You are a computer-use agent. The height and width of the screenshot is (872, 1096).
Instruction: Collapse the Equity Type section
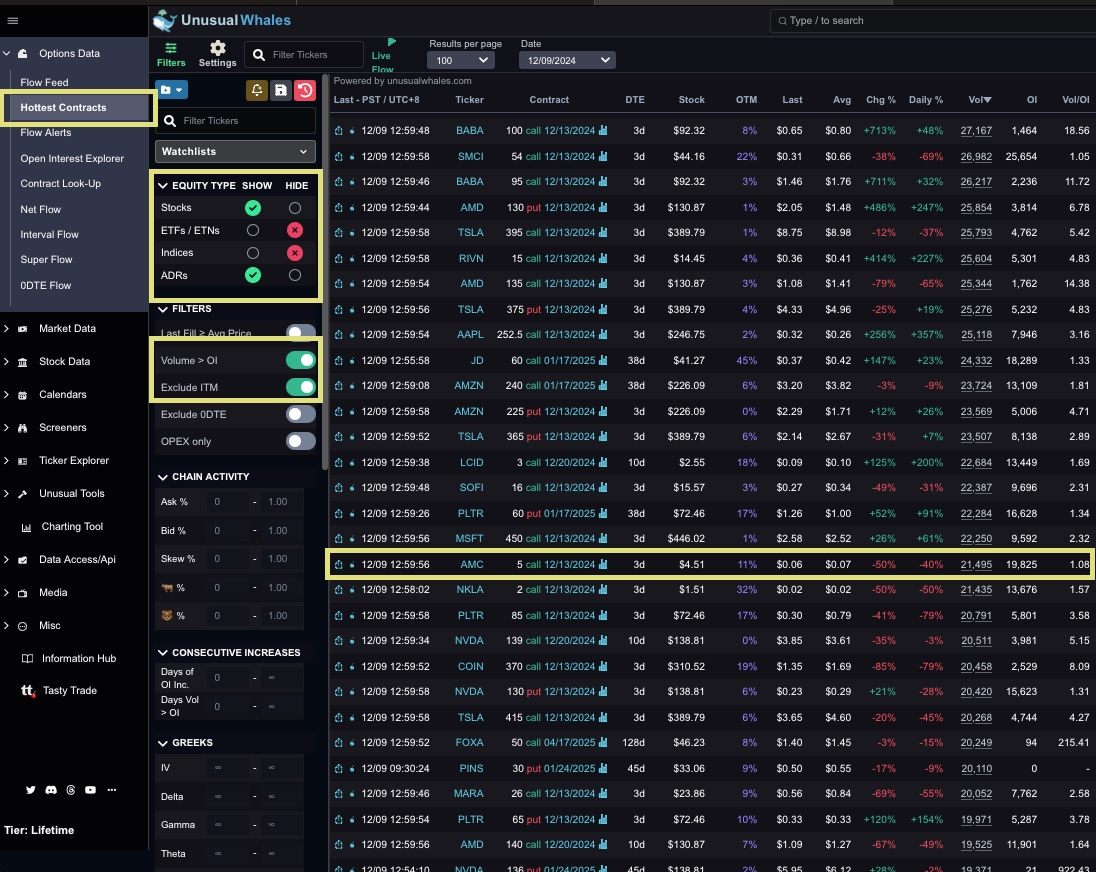pos(163,186)
